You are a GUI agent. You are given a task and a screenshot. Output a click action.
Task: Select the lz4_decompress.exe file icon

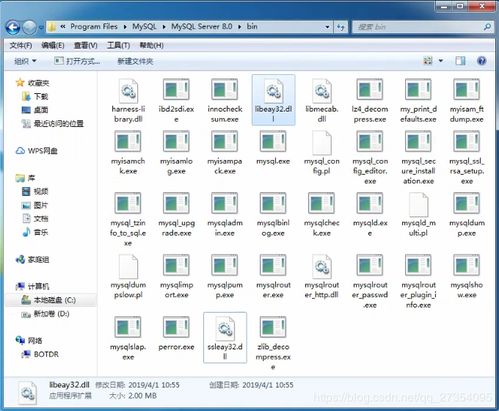(x=370, y=90)
